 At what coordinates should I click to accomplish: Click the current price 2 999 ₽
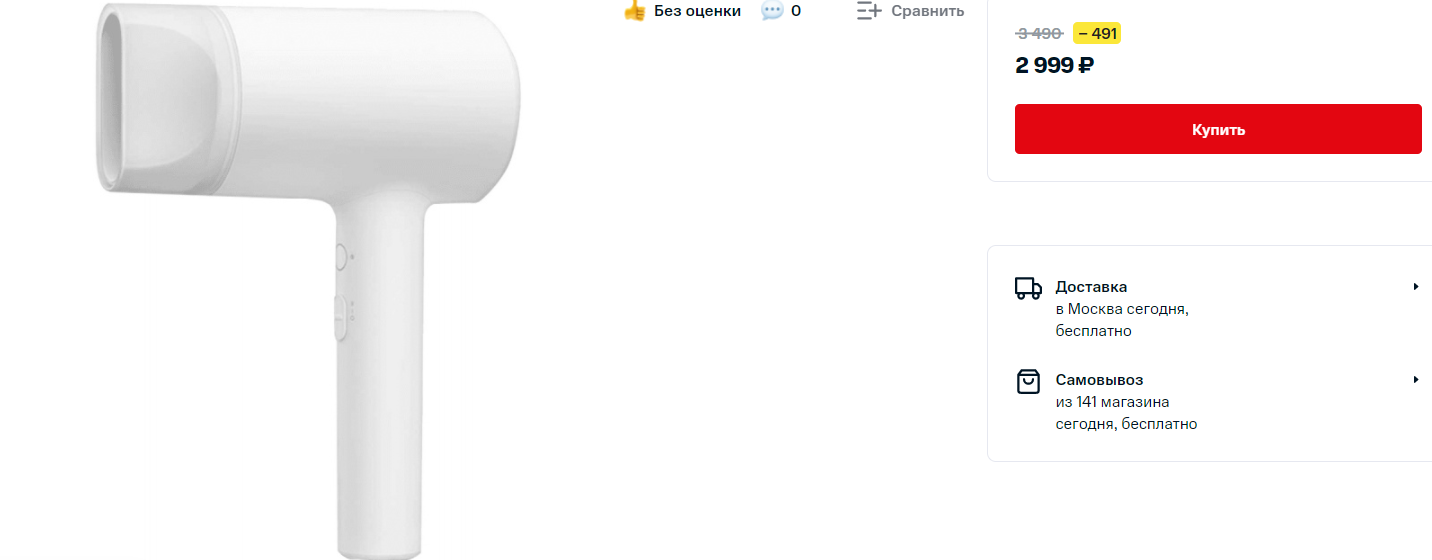[x=1054, y=66]
